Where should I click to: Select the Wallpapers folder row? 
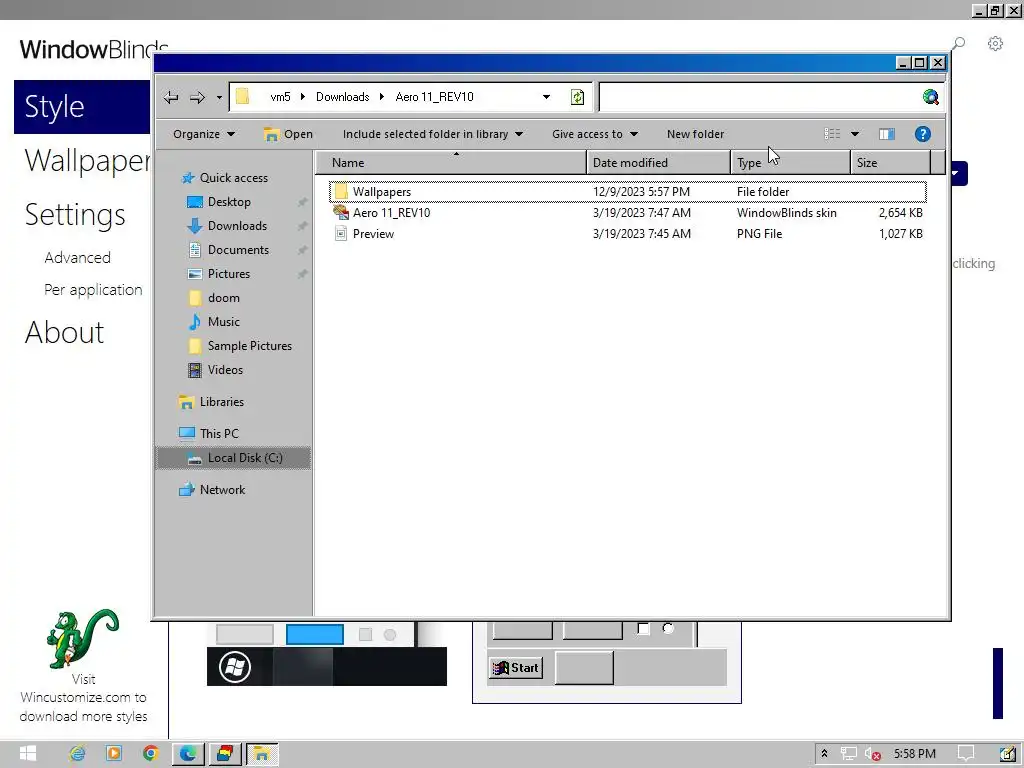pyautogui.click(x=628, y=192)
